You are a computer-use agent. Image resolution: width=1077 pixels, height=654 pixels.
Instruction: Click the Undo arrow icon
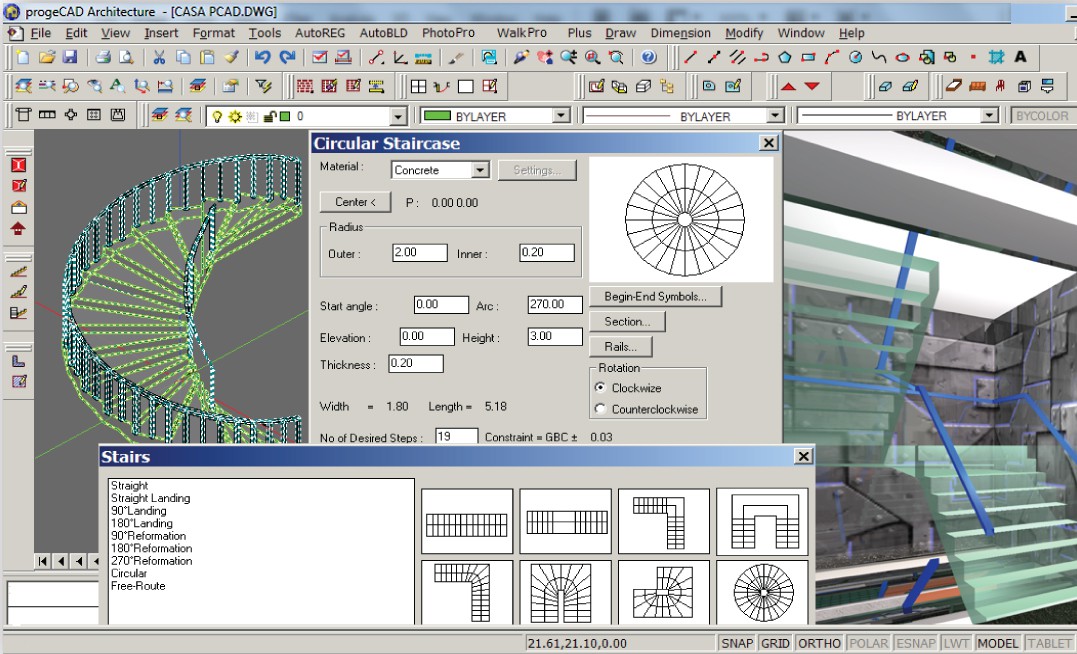point(263,58)
